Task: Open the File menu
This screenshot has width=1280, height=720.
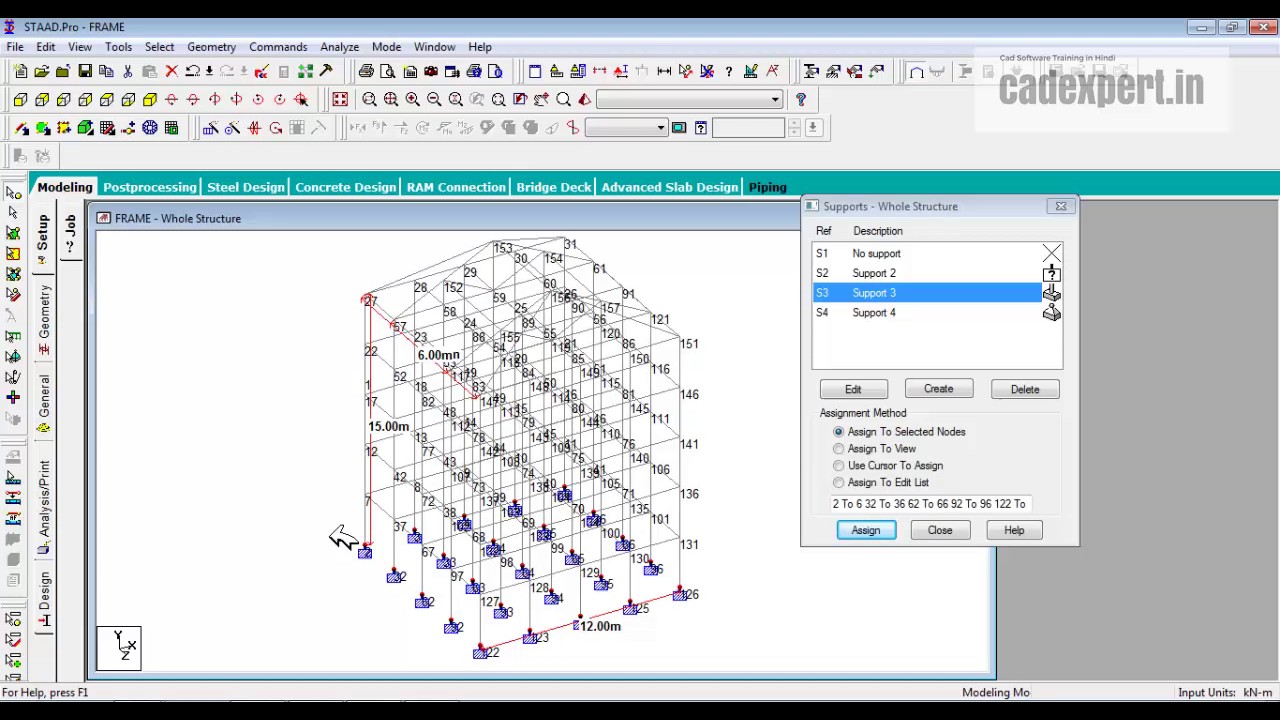Action: click(15, 47)
